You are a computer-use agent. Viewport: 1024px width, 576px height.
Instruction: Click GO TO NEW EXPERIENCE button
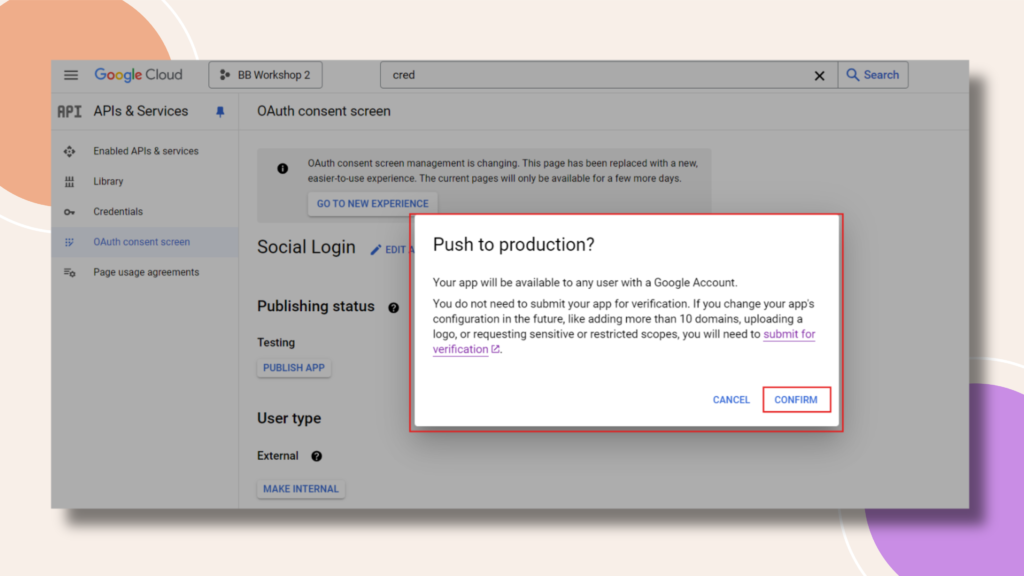(x=373, y=204)
